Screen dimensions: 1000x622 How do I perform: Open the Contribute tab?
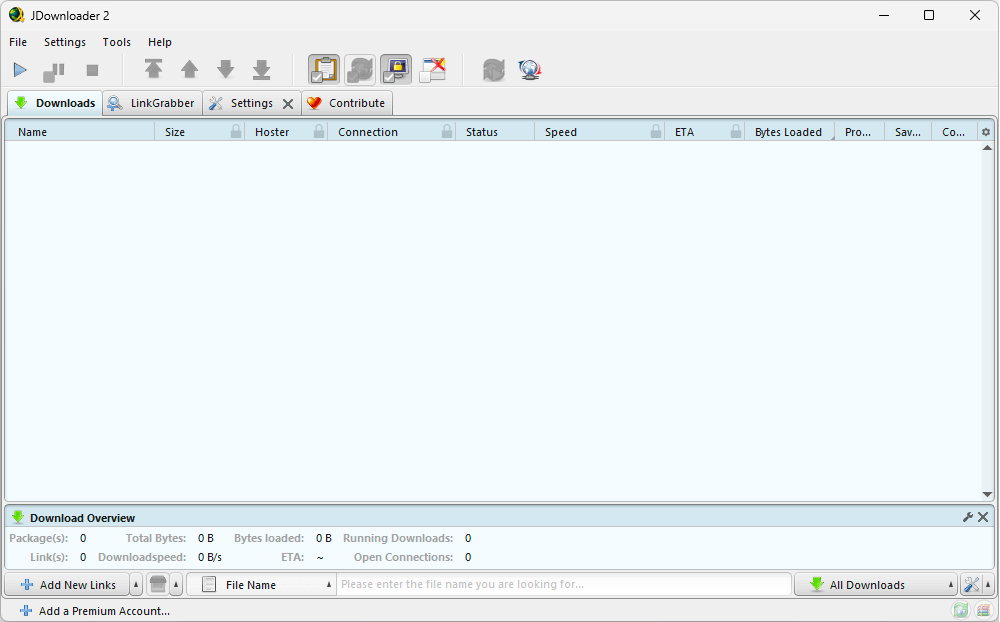coord(347,103)
